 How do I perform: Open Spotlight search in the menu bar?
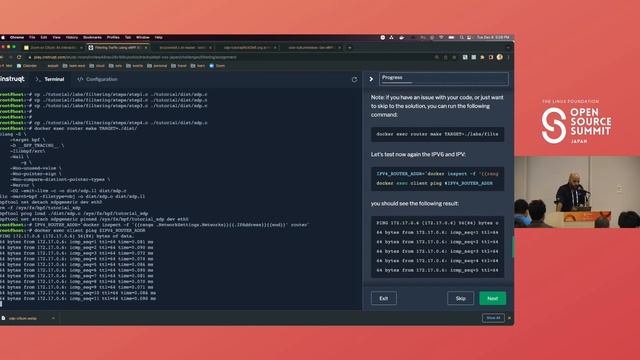(462, 38)
